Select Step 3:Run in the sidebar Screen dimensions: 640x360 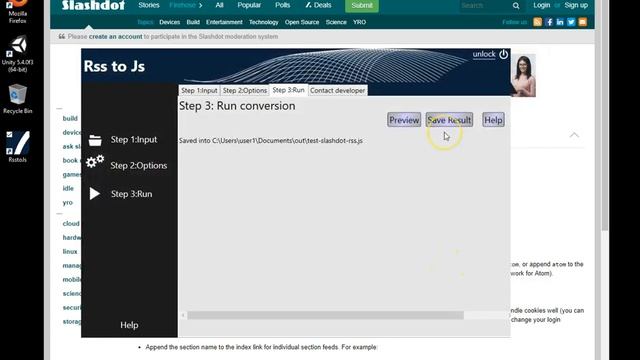pos(131,194)
